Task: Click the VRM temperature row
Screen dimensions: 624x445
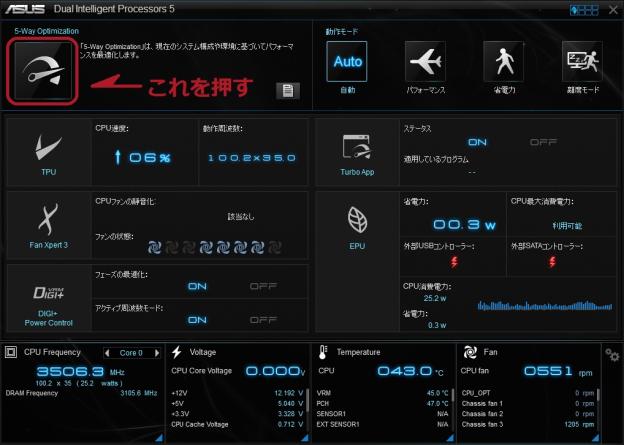Action: coord(382,393)
